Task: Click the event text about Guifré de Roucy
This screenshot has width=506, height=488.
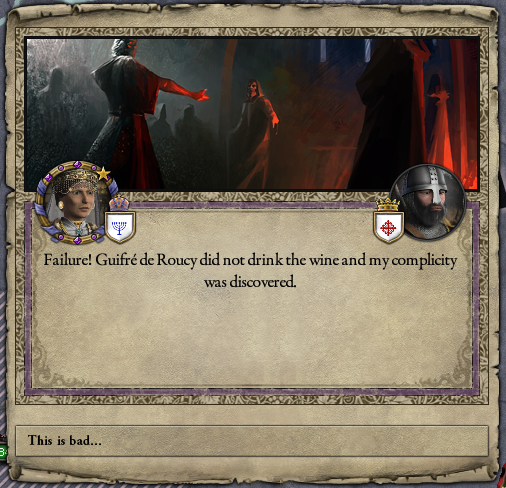Action: tap(250, 271)
